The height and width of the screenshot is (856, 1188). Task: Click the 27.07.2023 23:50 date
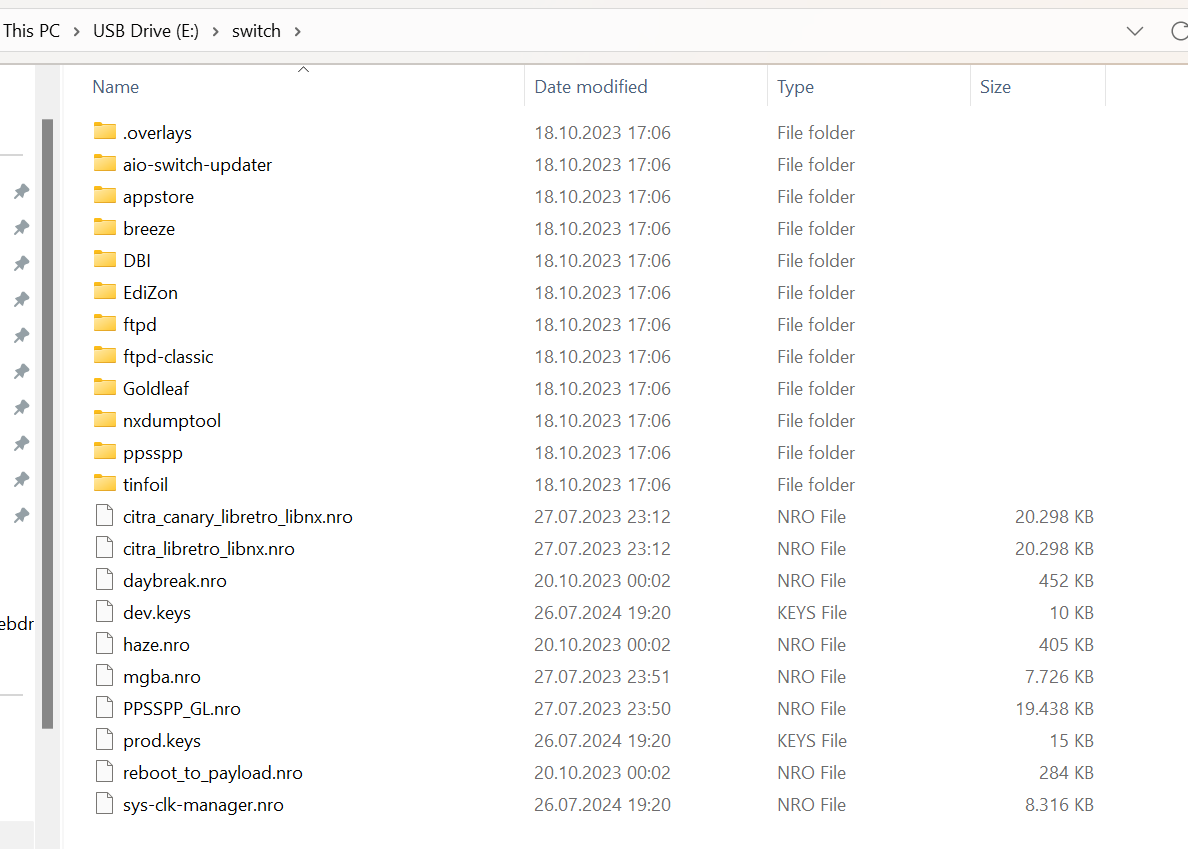(602, 708)
